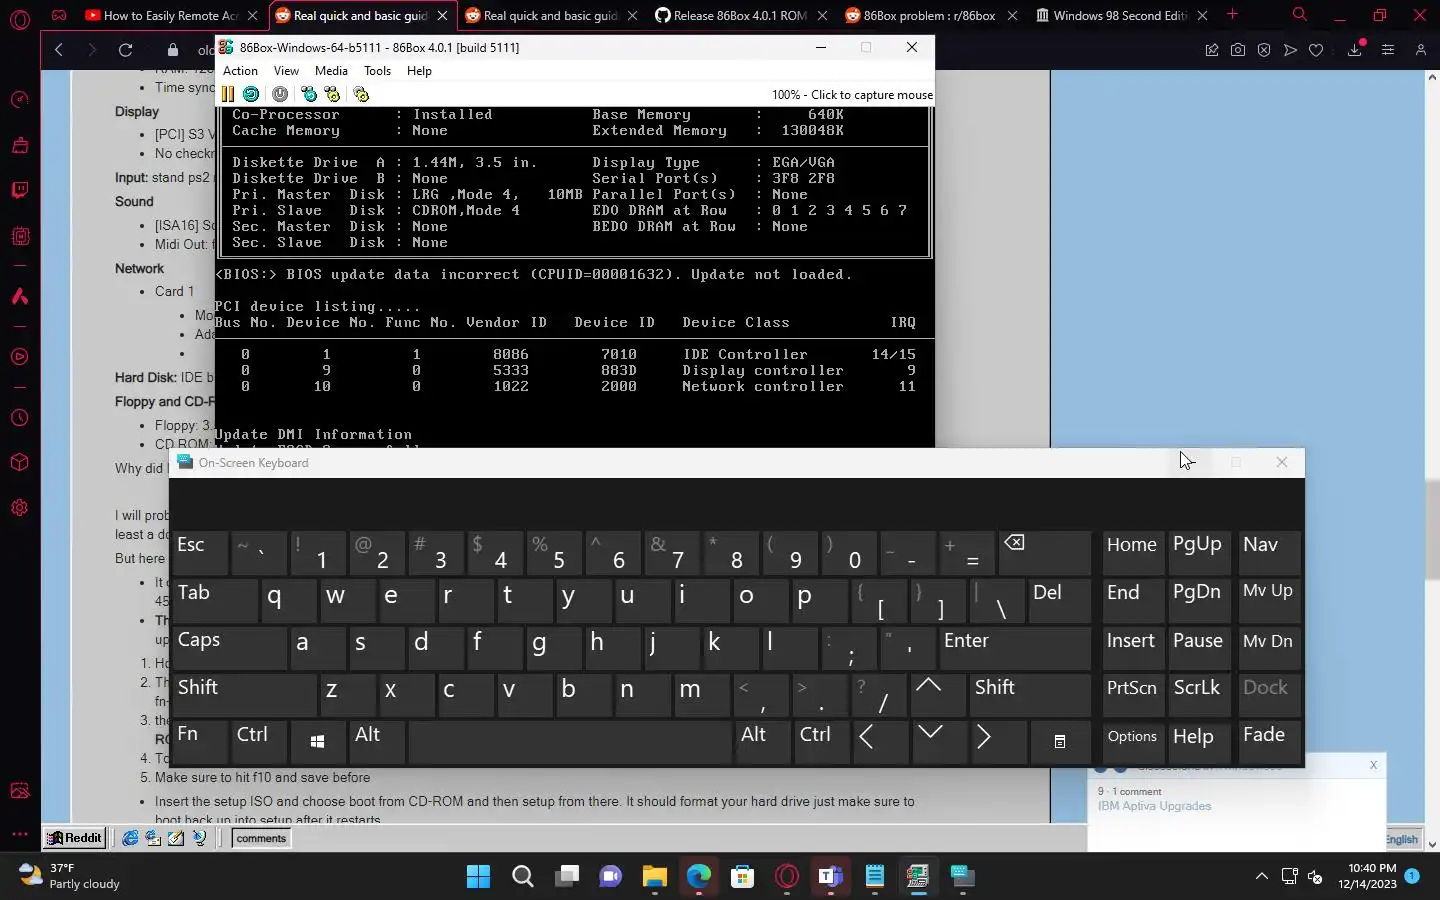
Task: Switch to Windows 98 Second Edition tab
Action: (1120, 15)
